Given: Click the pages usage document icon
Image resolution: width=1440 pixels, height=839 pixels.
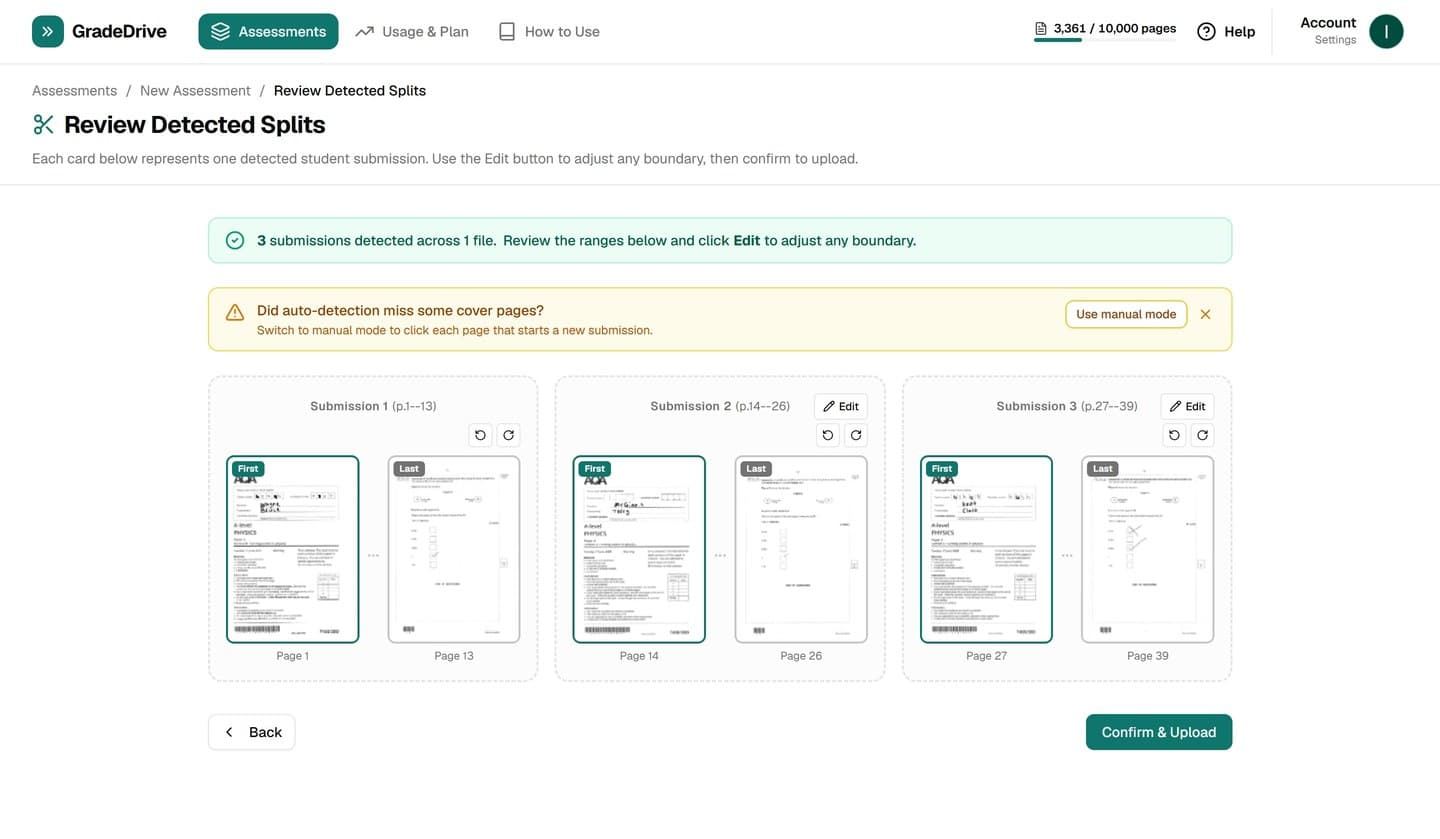Looking at the screenshot, I should coord(1041,28).
